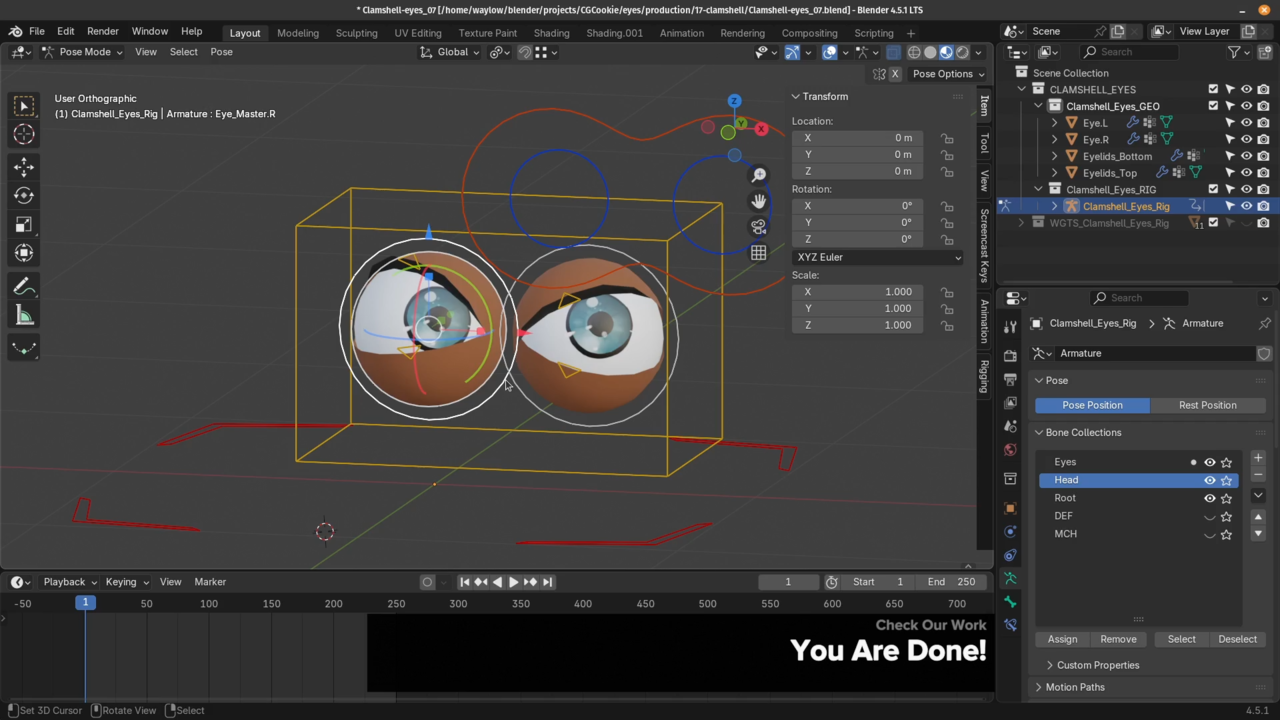Screen dimensions: 1280x720
Task: Hide the Eyelids_Top object in outliner
Action: click(x=1246, y=173)
